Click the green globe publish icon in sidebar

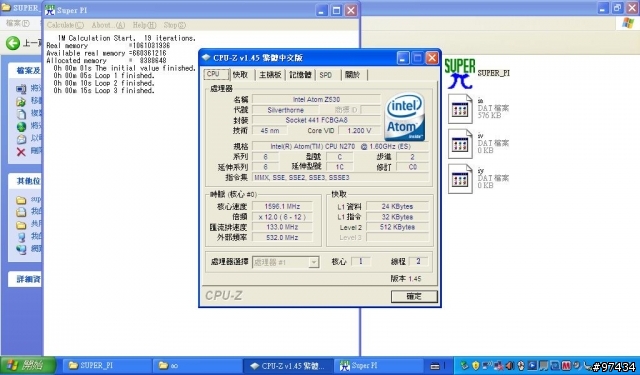click(21, 126)
